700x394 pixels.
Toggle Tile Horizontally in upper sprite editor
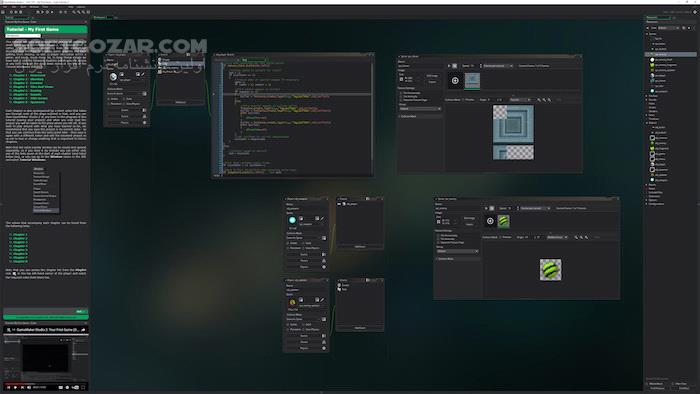[x=400, y=93]
